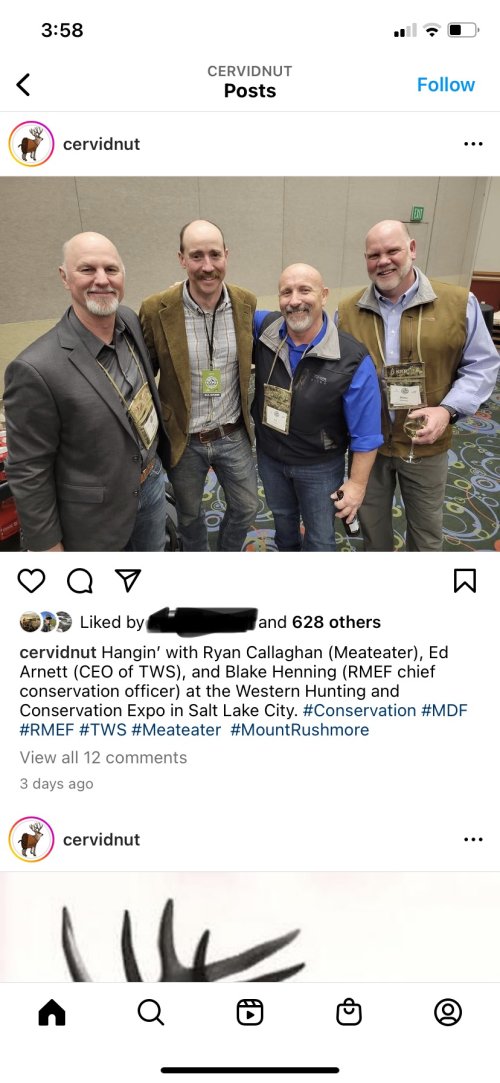Open more options for second cervidnut post

point(473,839)
